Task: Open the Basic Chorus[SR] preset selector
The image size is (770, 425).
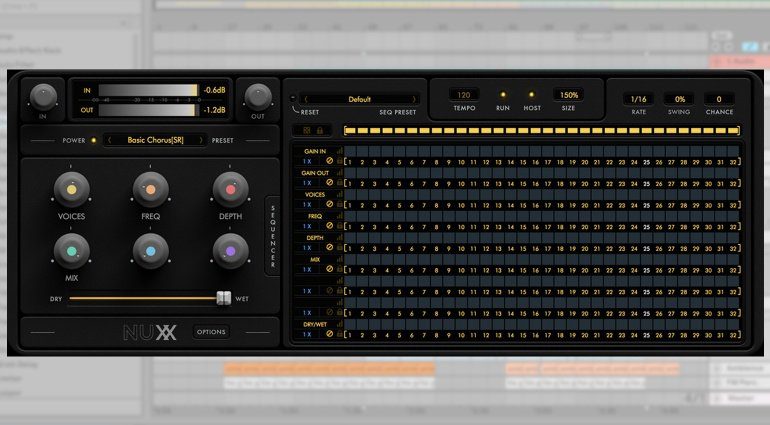Action: pos(157,141)
